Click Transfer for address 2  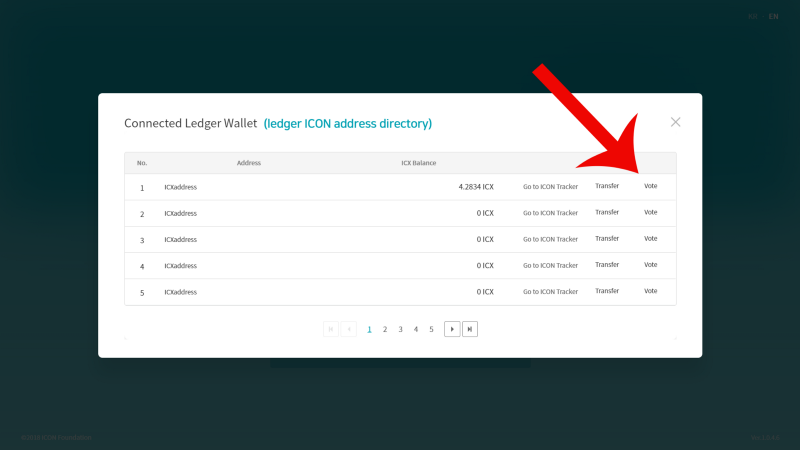coord(607,212)
